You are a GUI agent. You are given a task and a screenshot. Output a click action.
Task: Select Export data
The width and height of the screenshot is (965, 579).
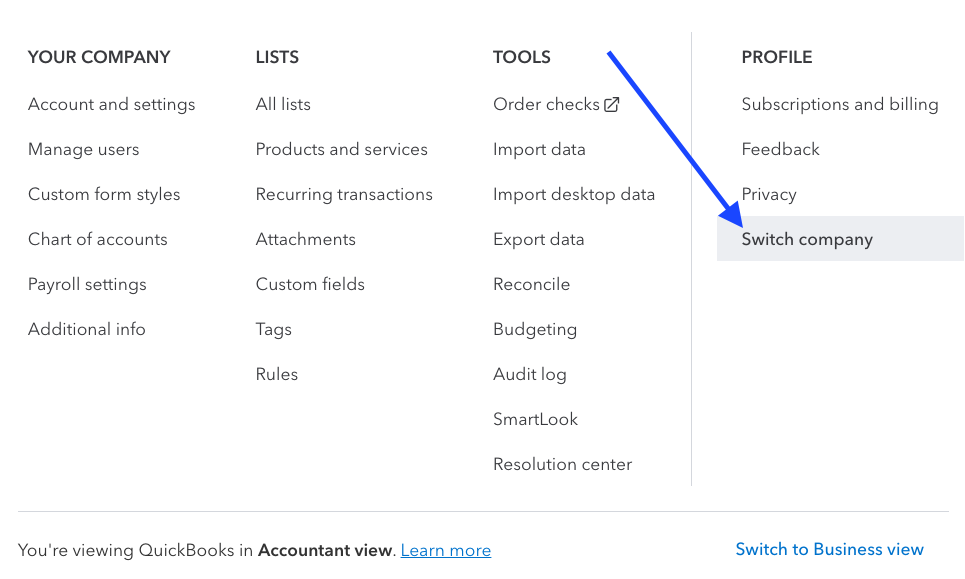pyautogui.click(x=538, y=239)
